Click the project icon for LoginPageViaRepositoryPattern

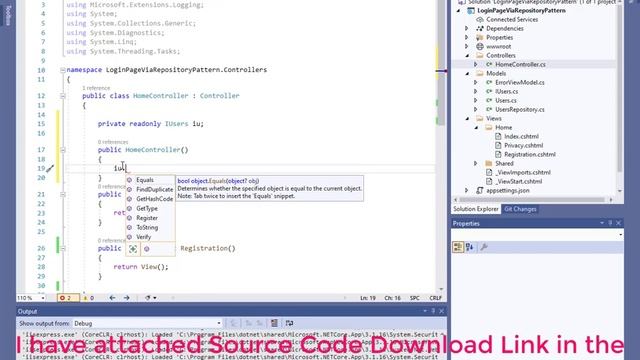coord(471,11)
